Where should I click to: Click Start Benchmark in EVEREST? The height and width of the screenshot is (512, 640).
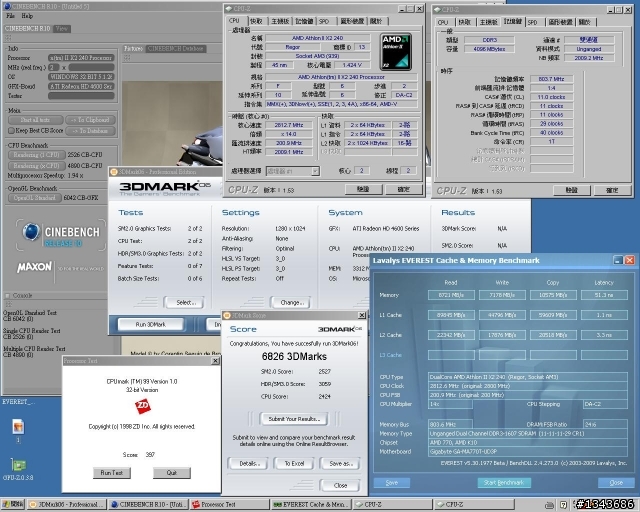click(504, 483)
